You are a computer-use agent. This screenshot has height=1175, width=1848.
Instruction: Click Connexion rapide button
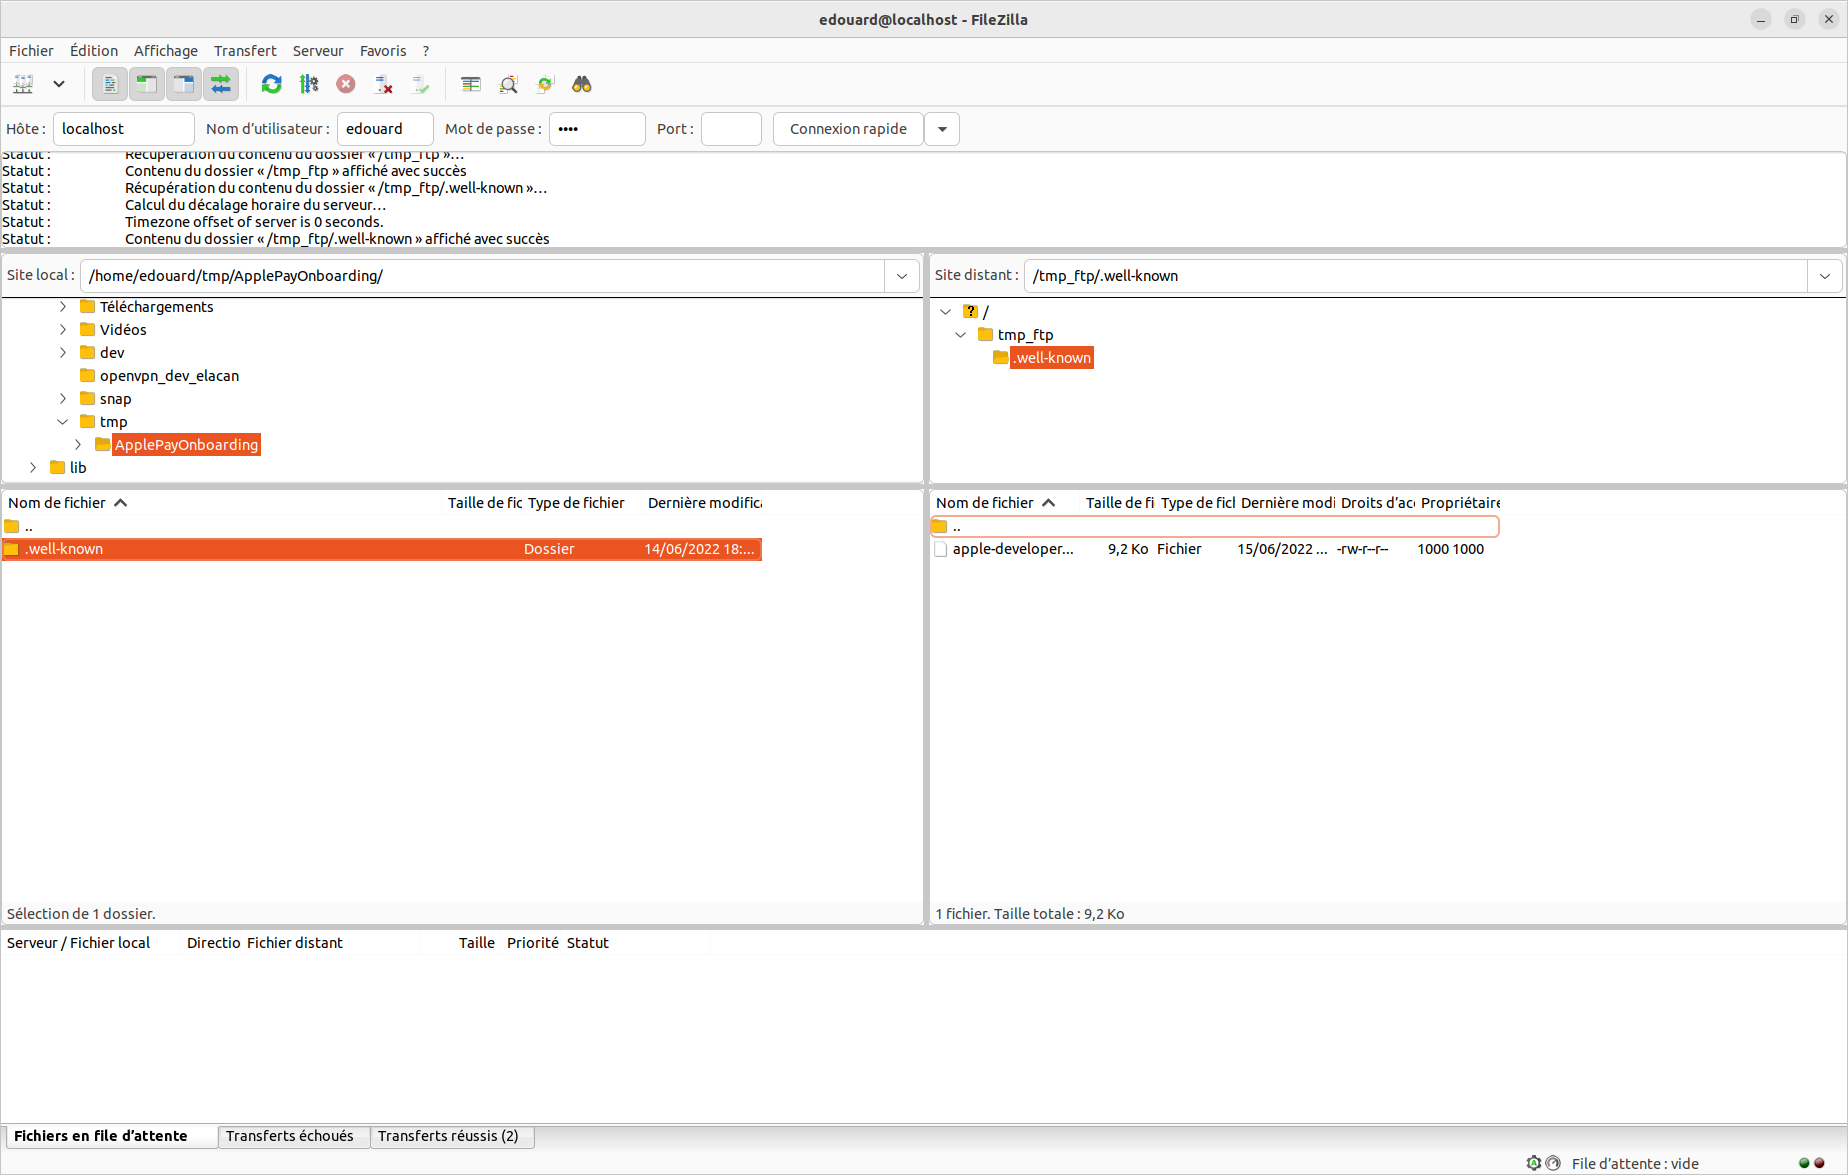(848, 129)
